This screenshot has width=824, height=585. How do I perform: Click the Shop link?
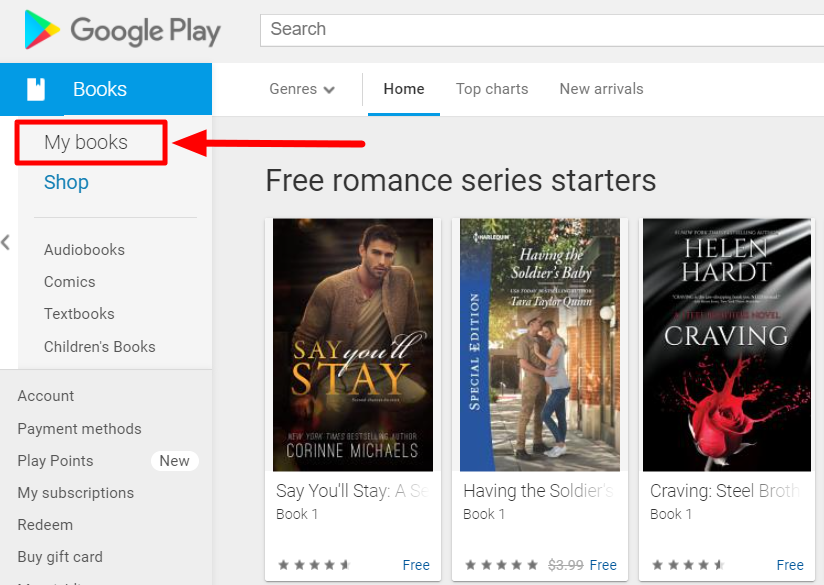tap(66, 182)
